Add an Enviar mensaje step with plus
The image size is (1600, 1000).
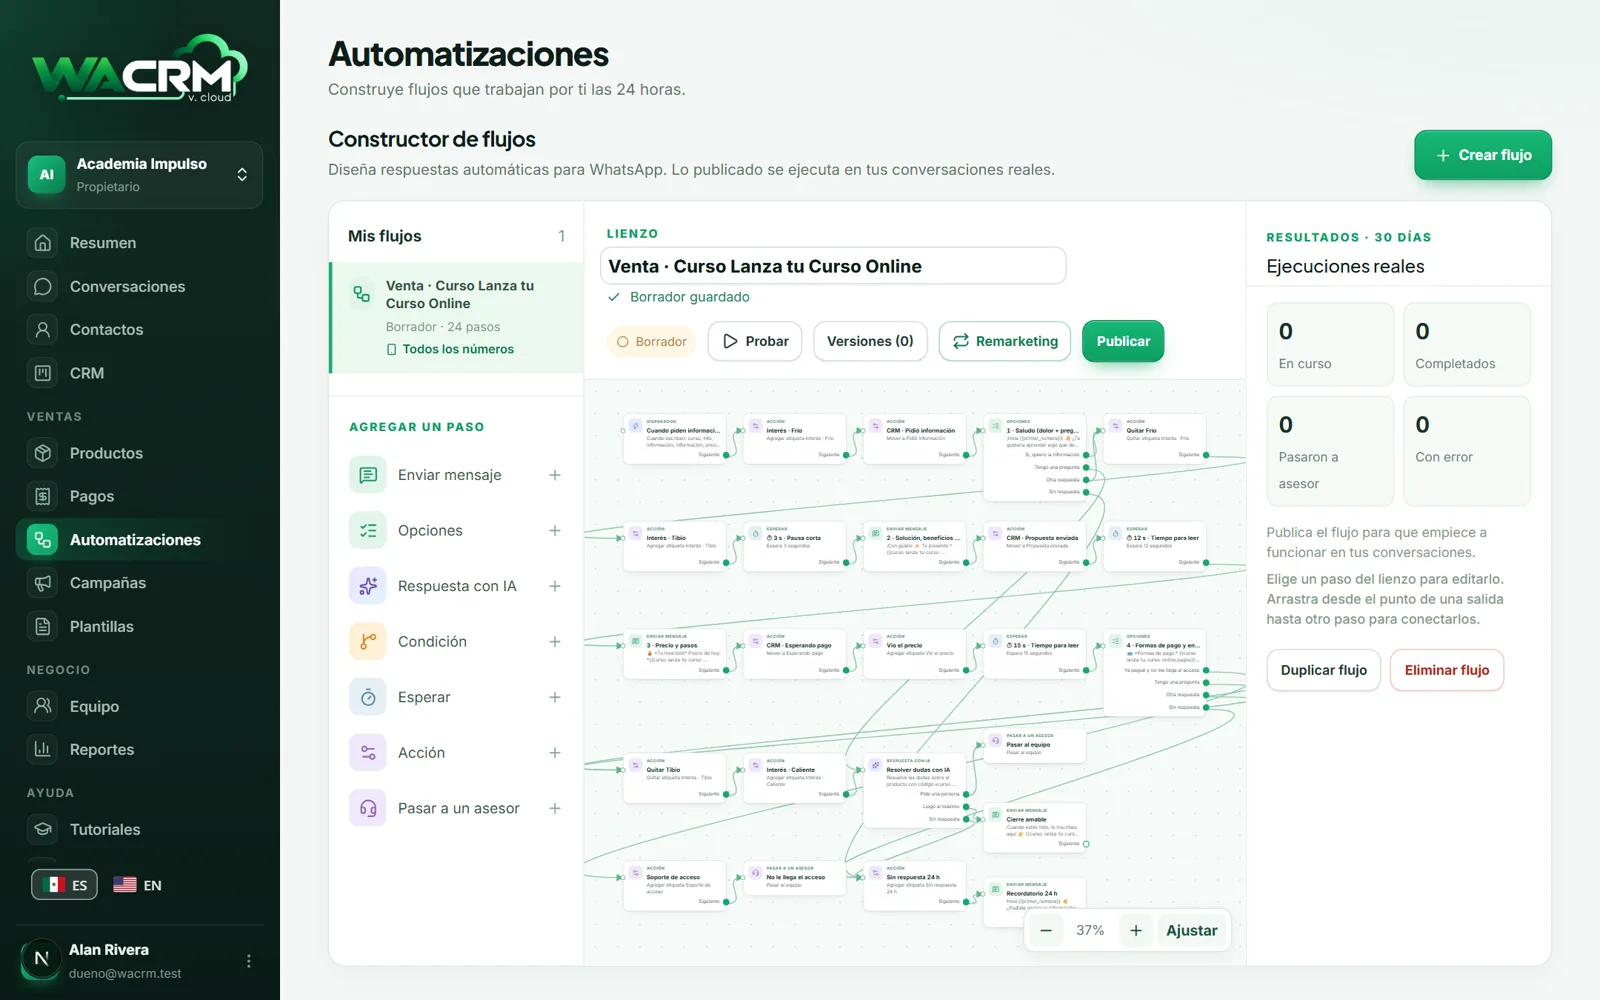tap(555, 475)
